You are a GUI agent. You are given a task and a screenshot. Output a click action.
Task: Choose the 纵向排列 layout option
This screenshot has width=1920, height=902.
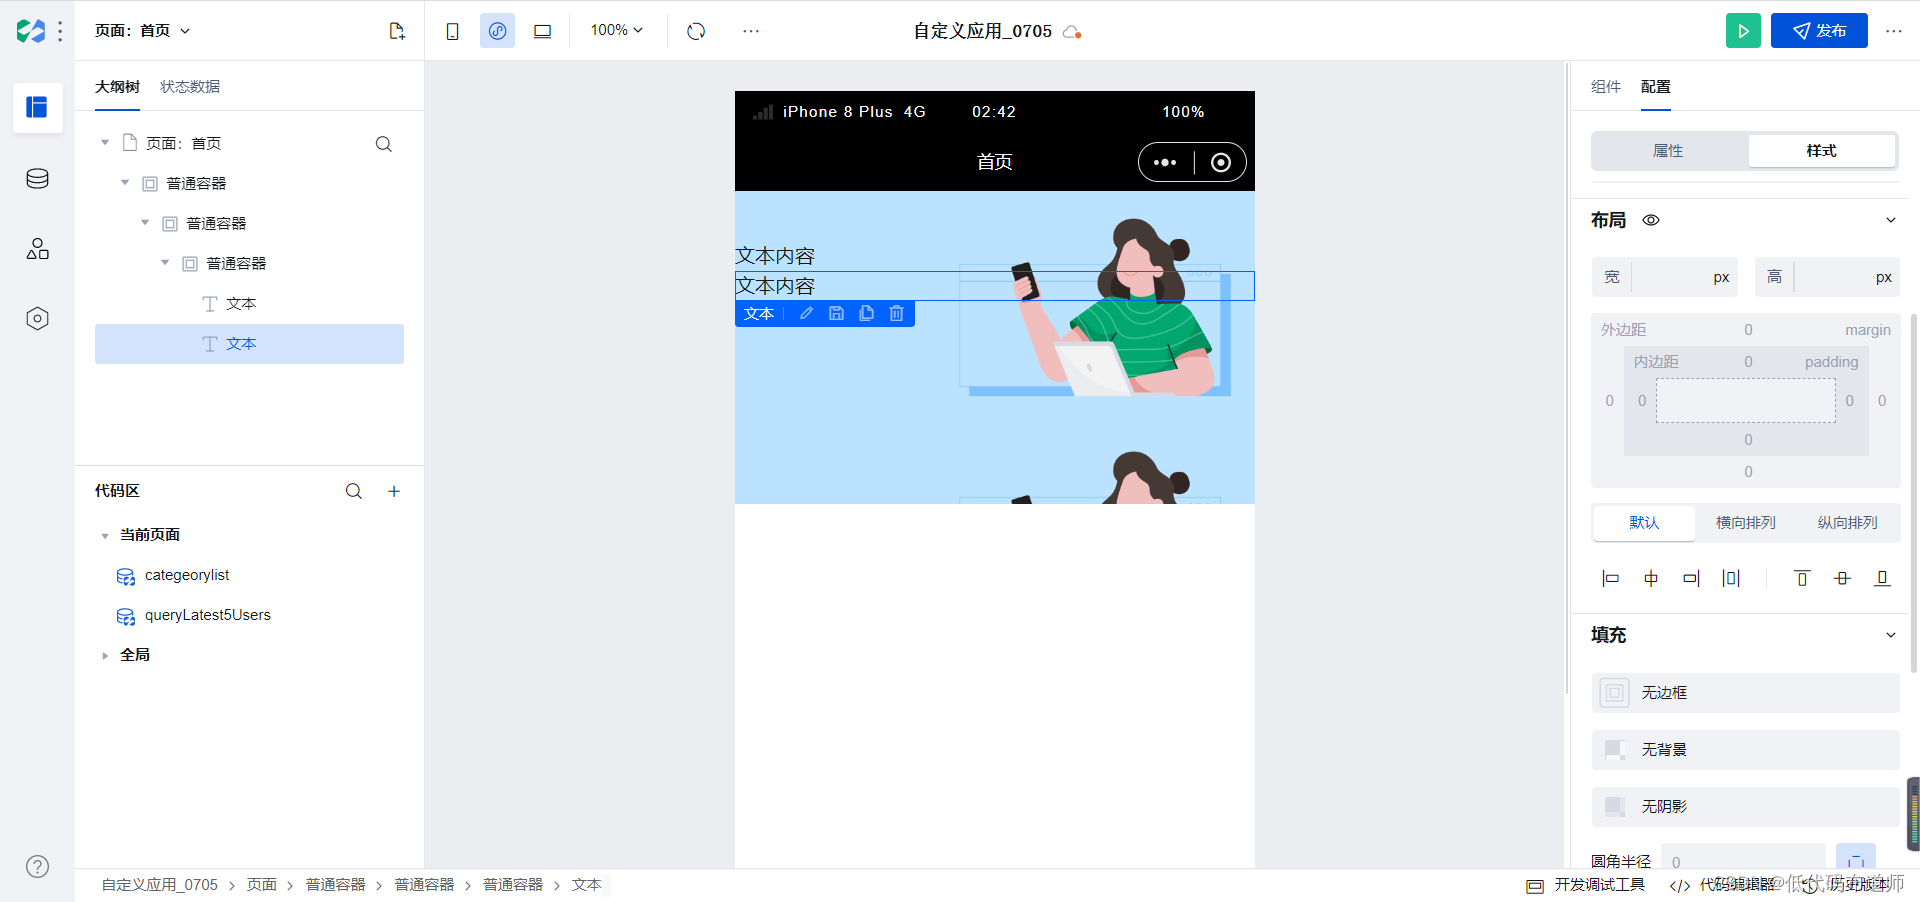pyautogui.click(x=1847, y=523)
